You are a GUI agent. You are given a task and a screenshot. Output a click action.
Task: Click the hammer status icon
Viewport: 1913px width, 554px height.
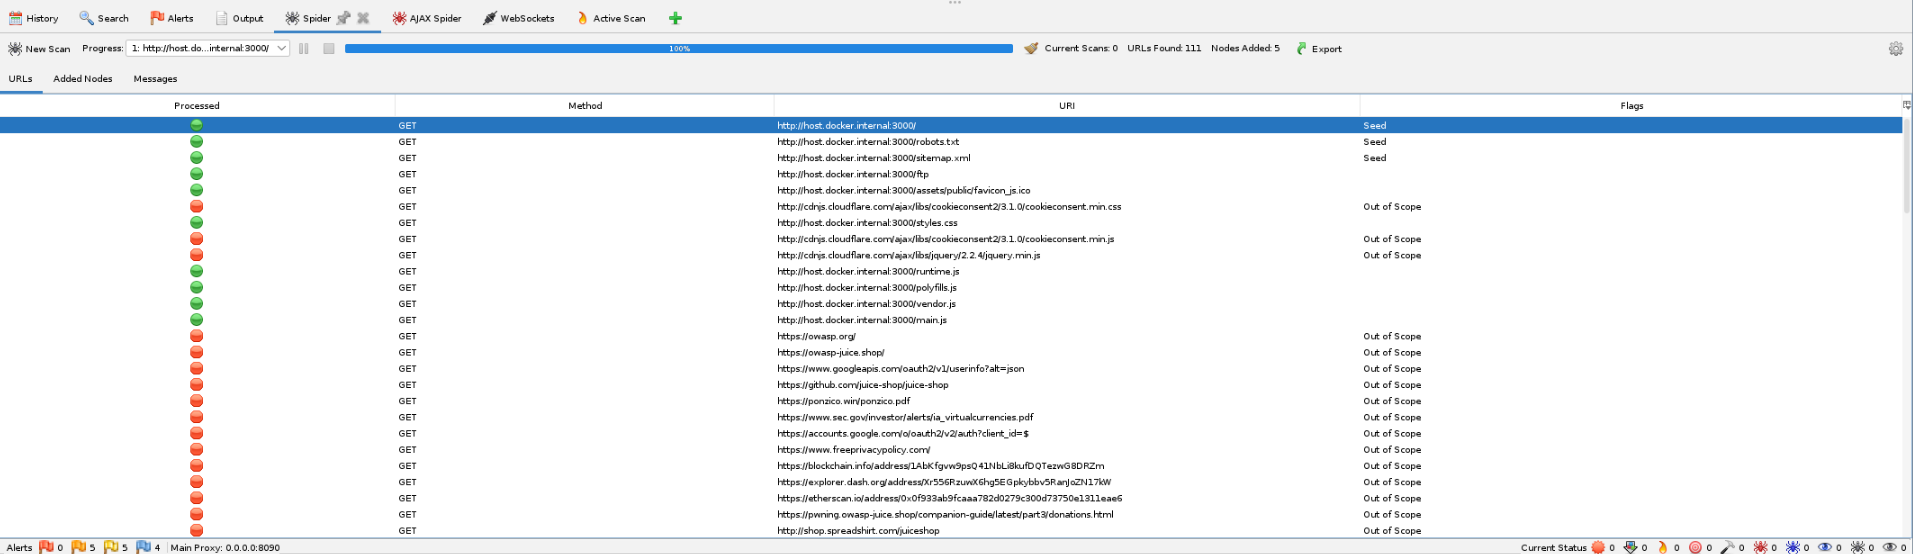coord(1727,547)
